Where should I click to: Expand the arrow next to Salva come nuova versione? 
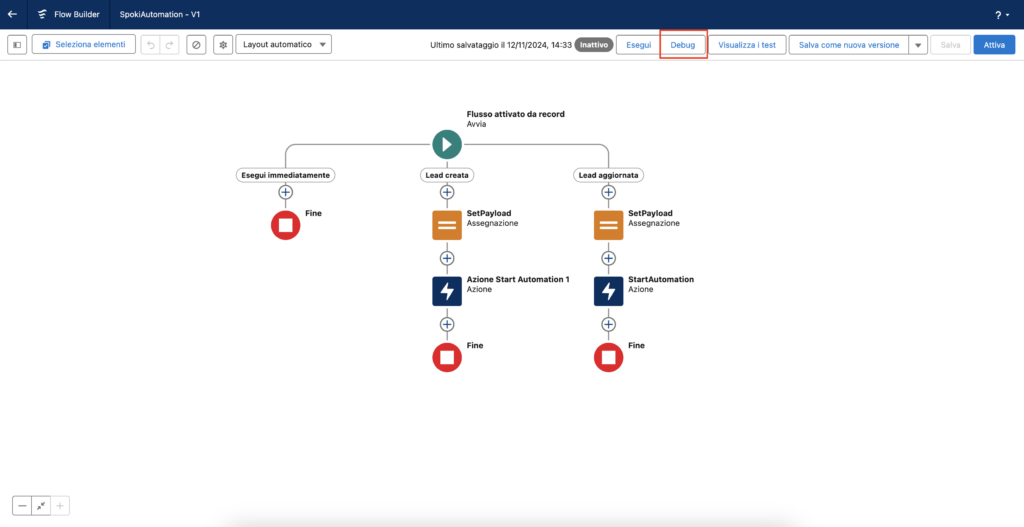click(x=917, y=45)
